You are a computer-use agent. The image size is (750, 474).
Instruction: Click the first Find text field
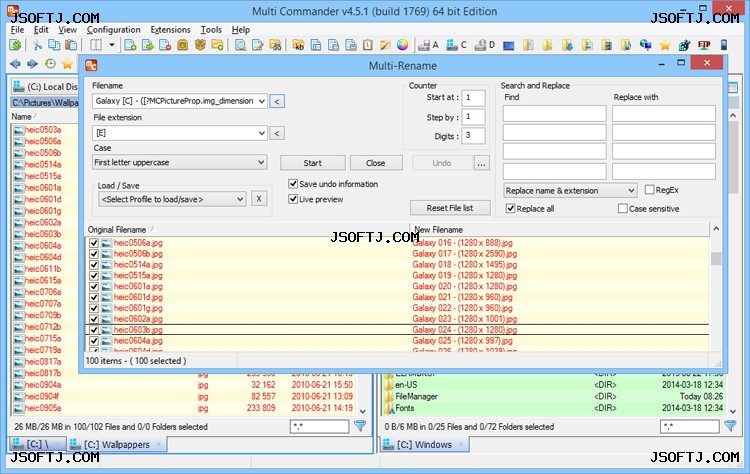pos(554,114)
